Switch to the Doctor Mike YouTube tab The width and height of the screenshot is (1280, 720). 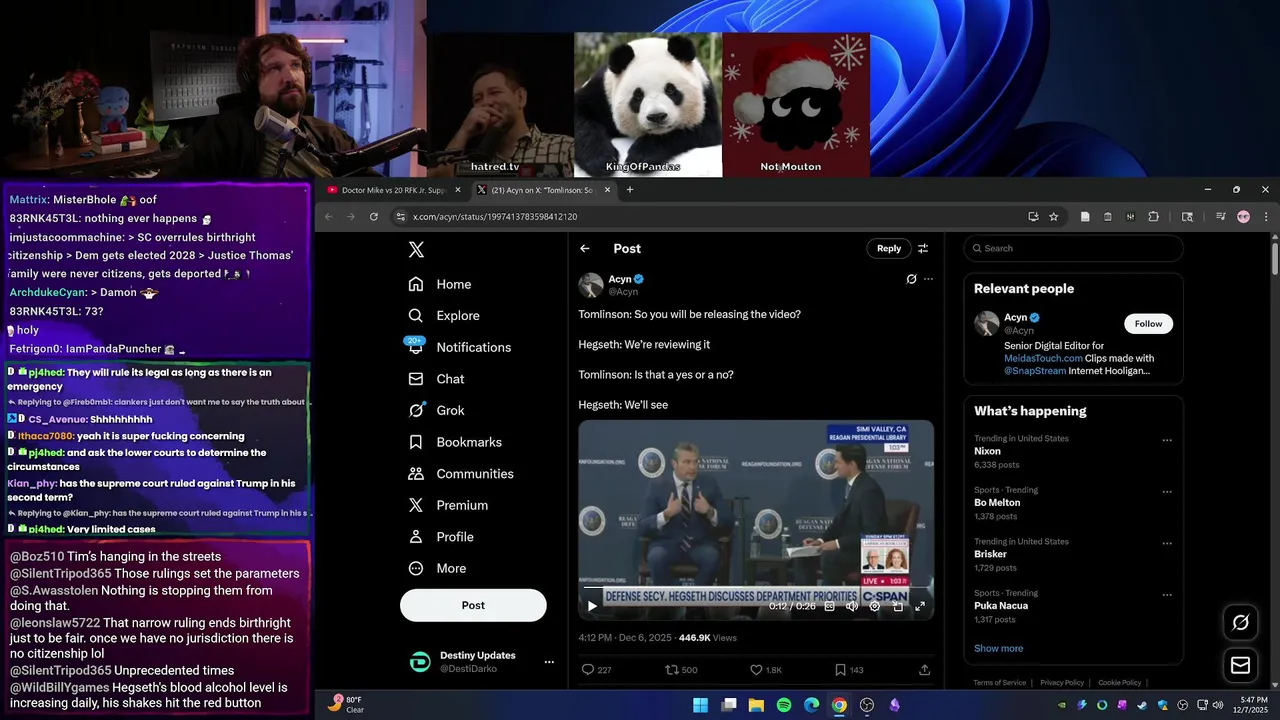point(392,190)
